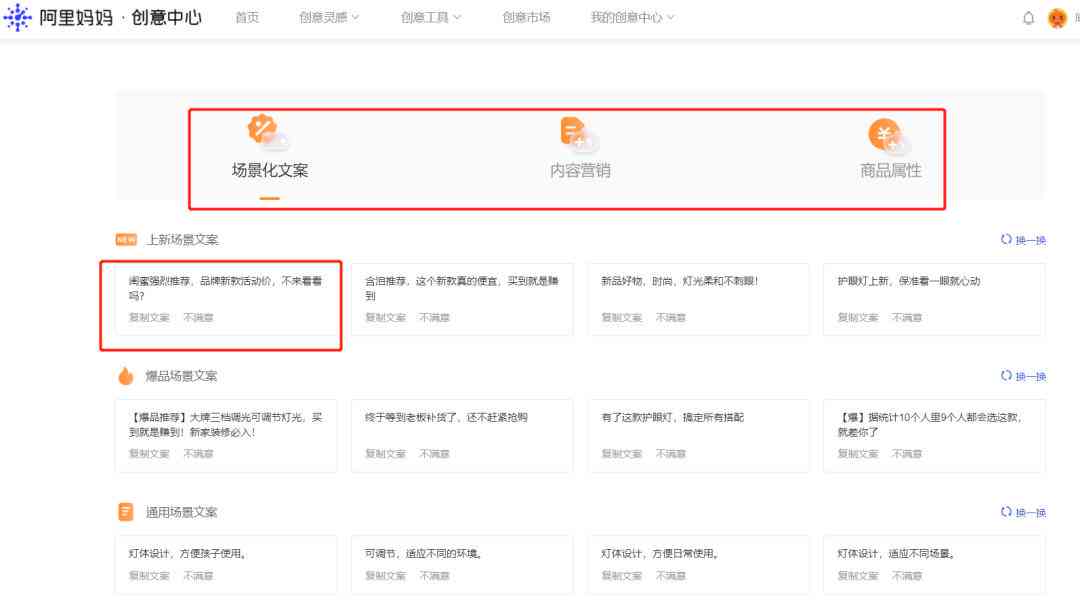The height and width of the screenshot is (604, 1080).
Task: Open the user avatar menu
Action: coord(1057,18)
